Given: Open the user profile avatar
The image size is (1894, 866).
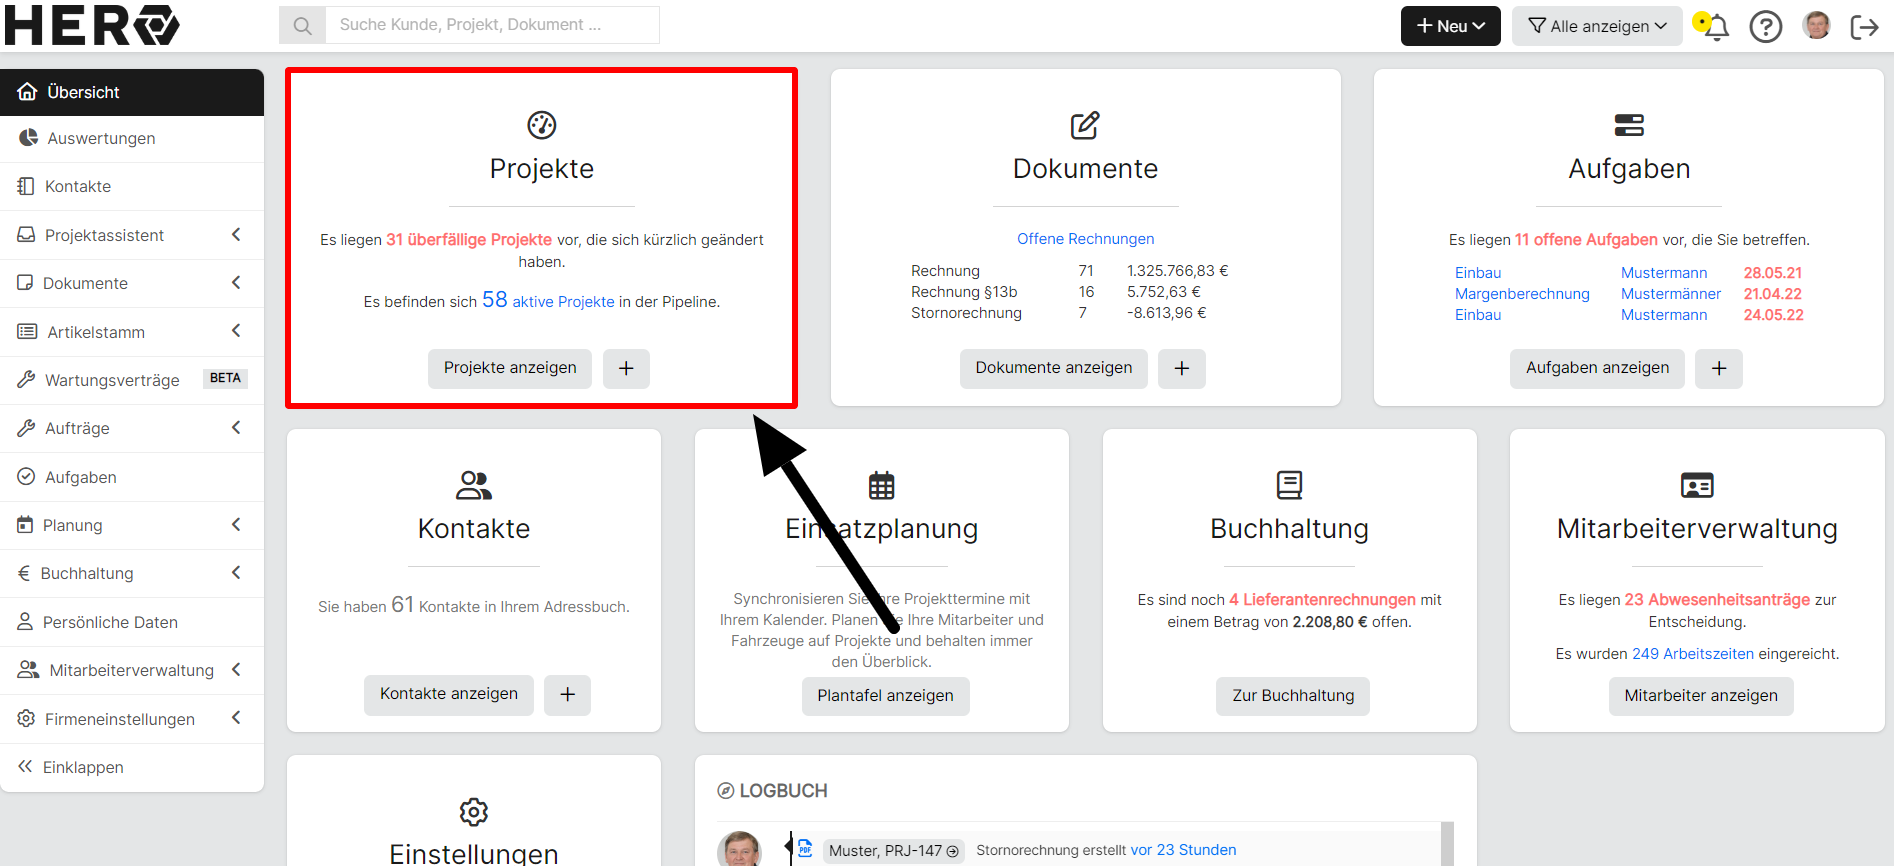Looking at the screenshot, I should [1816, 25].
